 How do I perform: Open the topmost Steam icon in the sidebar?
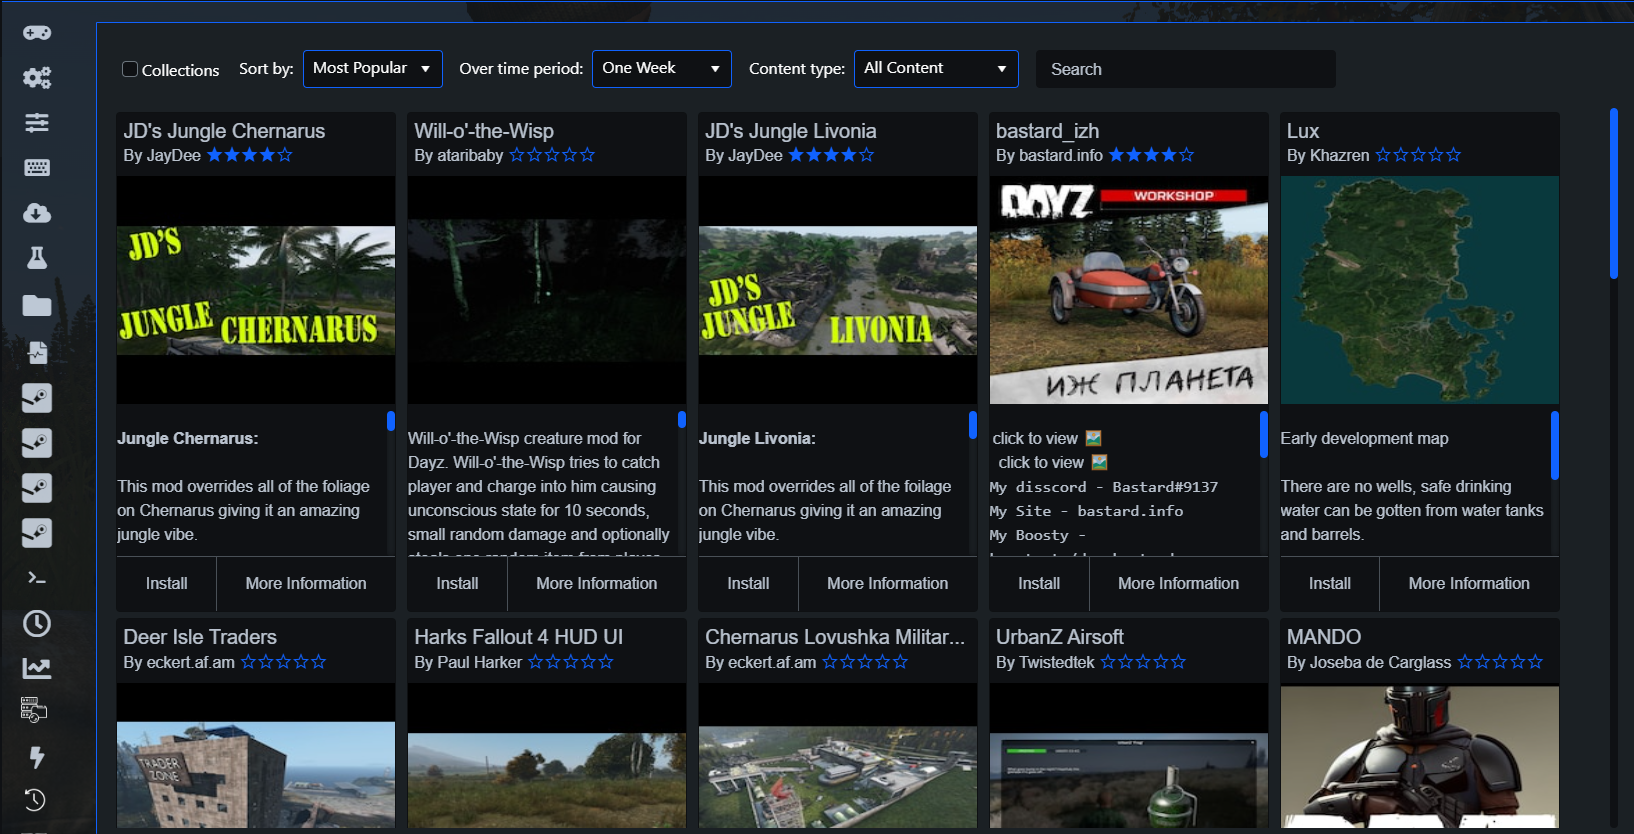(37, 398)
